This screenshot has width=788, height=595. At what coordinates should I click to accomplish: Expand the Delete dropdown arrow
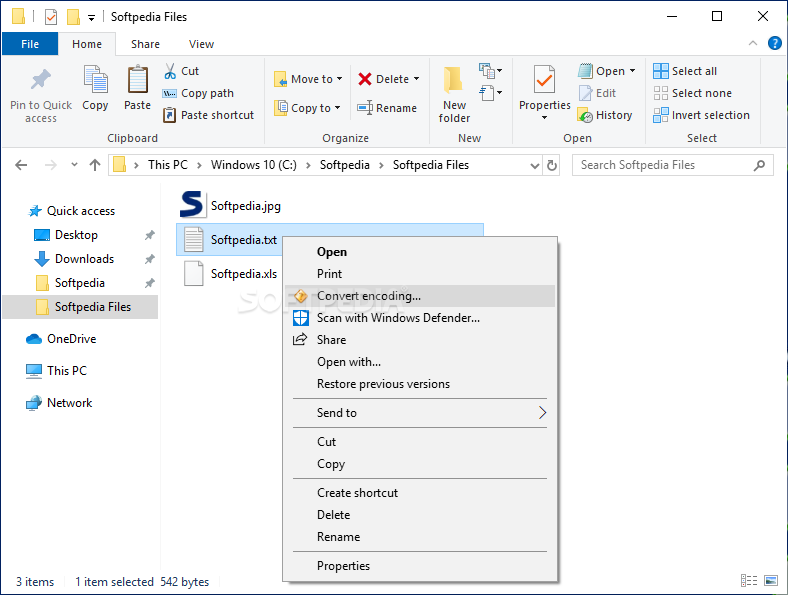click(417, 79)
